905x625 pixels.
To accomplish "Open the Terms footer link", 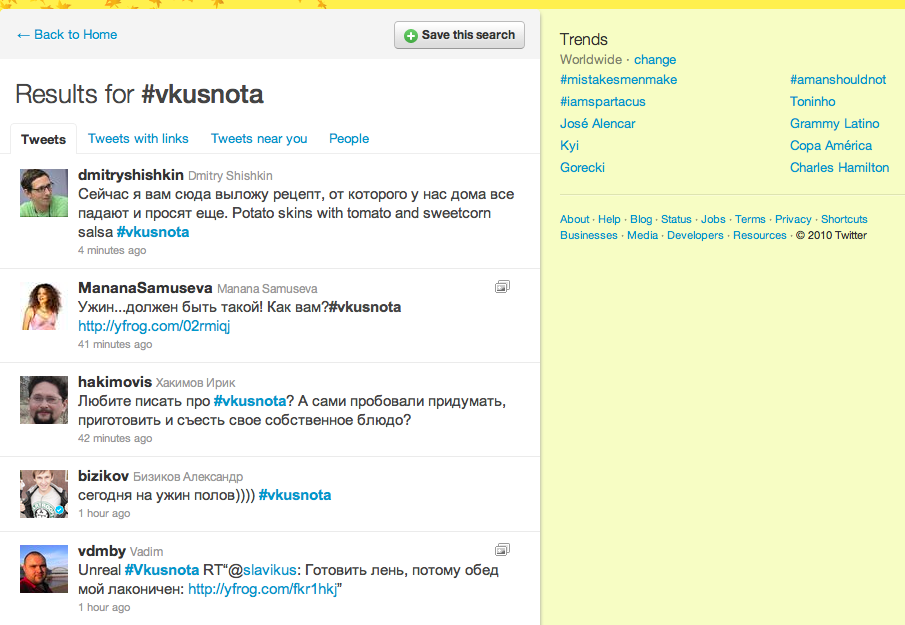I will click(750, 219).
